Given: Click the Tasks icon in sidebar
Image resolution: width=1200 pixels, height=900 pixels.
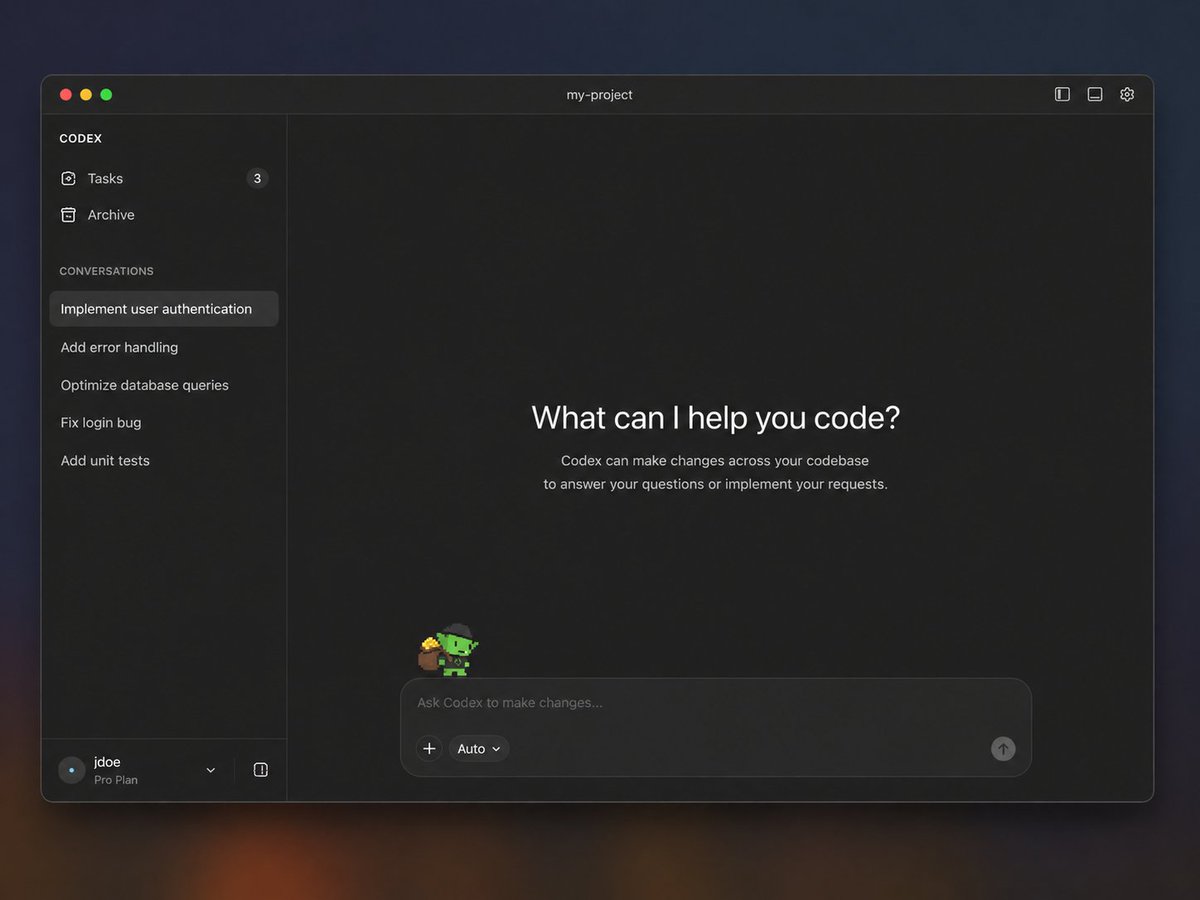Looking at the screenshot, I should pos(68,178).
